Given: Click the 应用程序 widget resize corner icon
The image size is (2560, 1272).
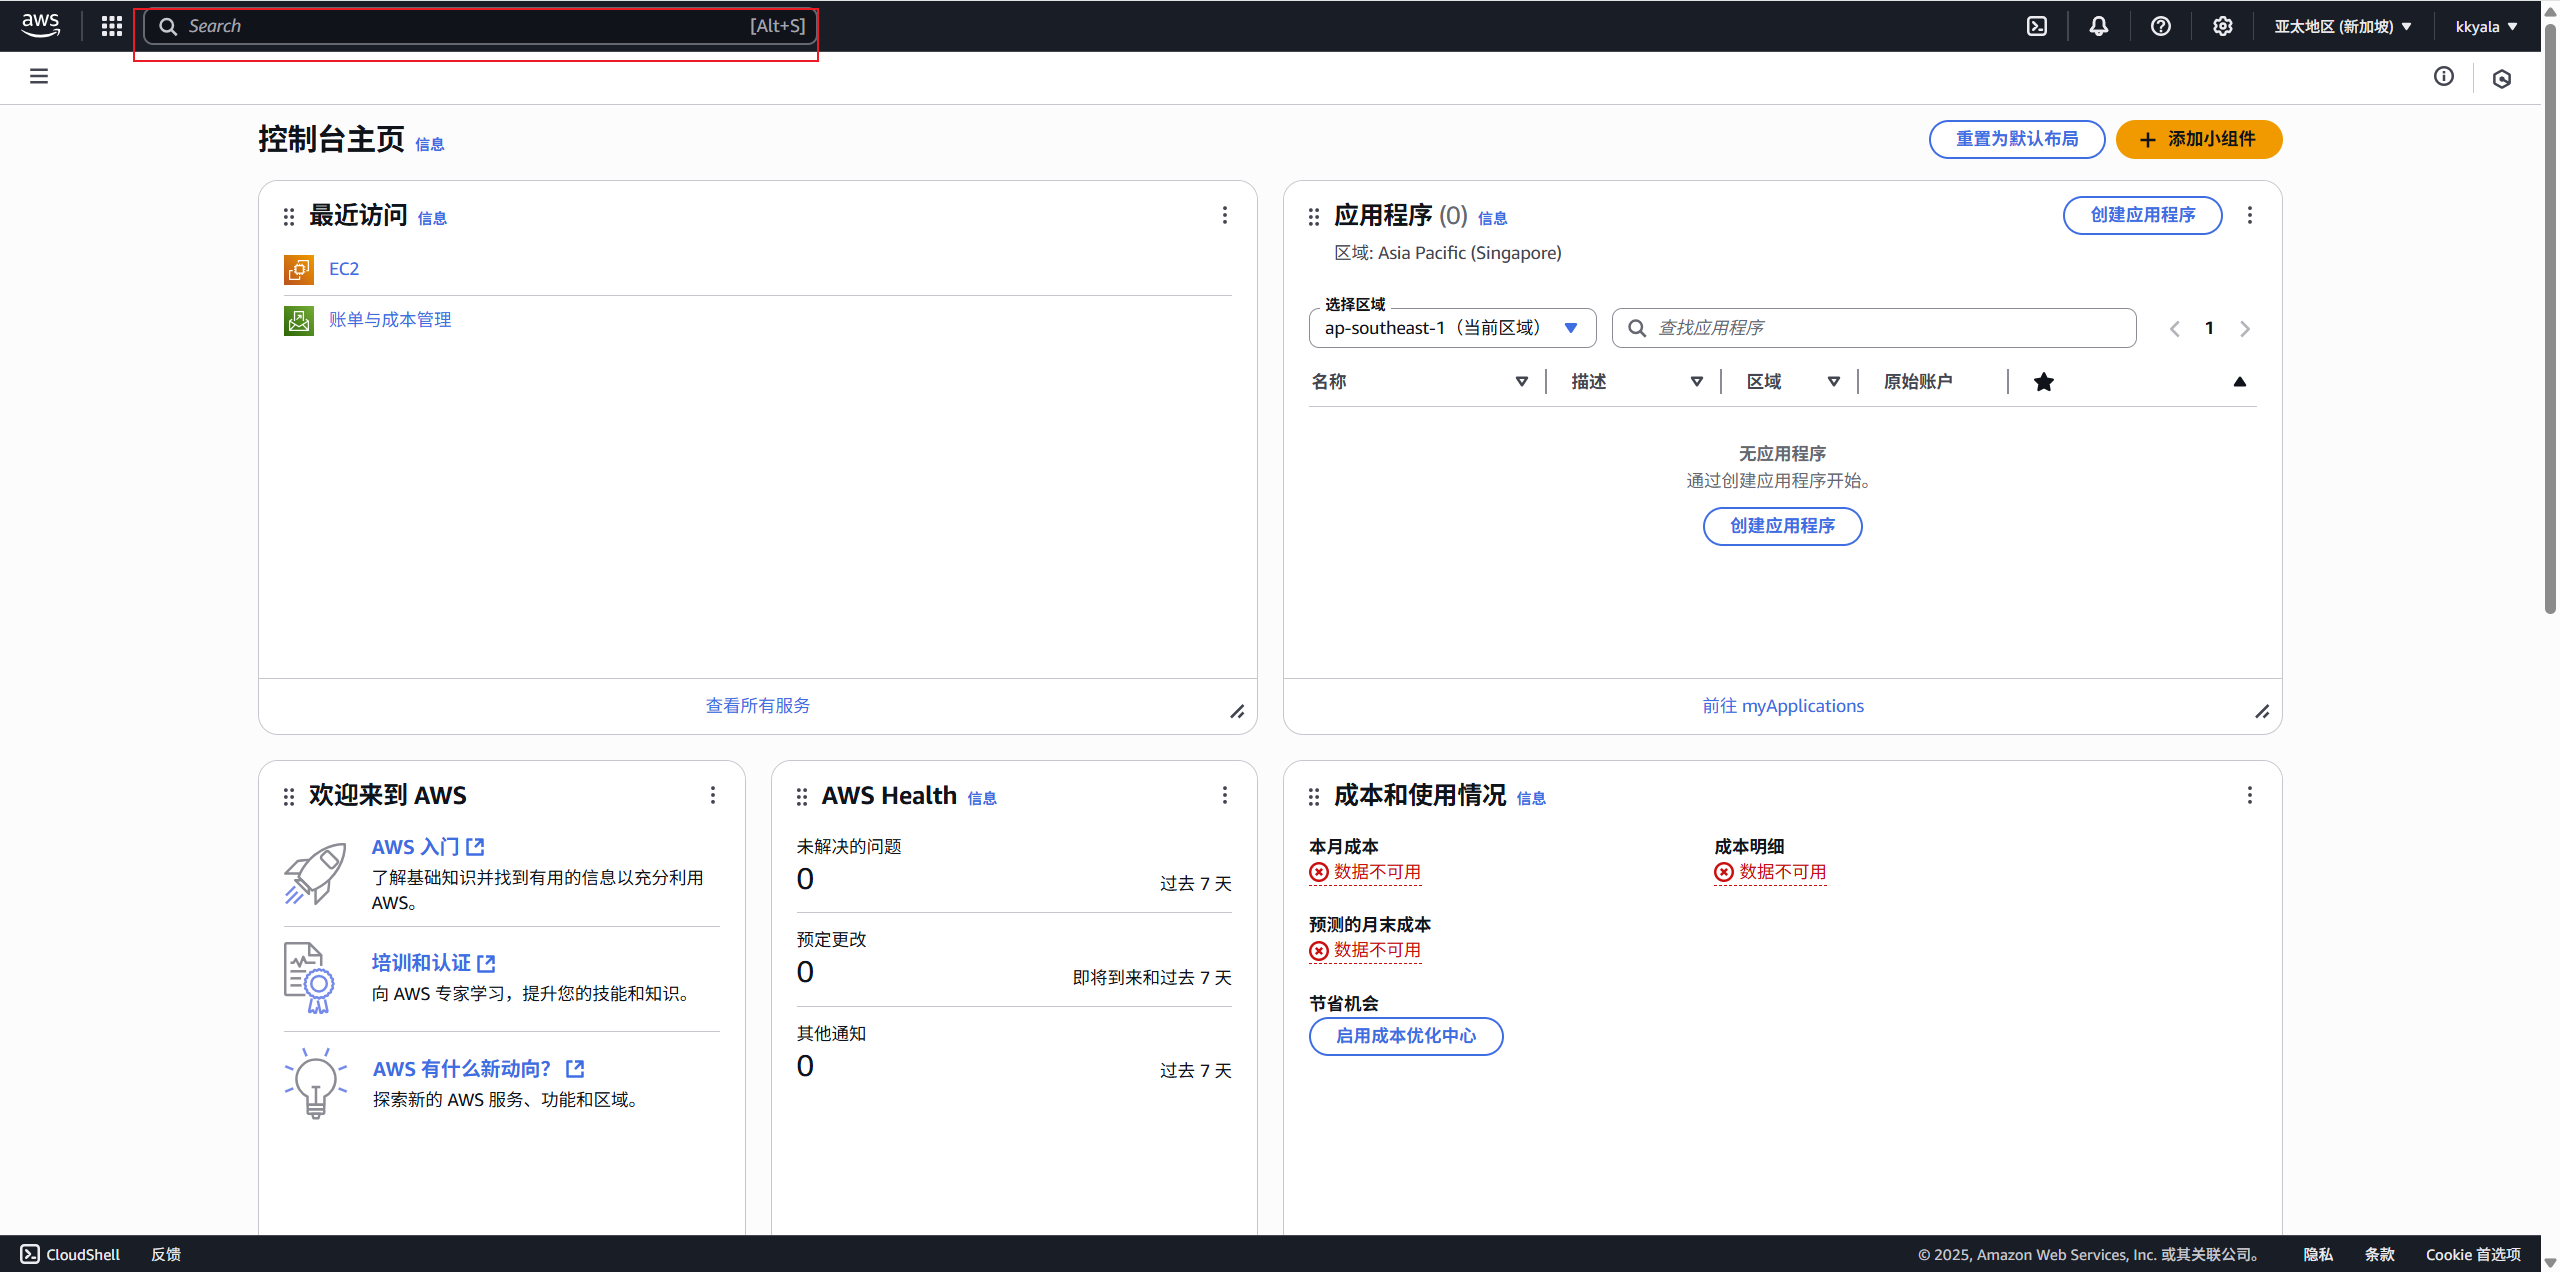Looking at the screenshot, I should click(2262, 711).
